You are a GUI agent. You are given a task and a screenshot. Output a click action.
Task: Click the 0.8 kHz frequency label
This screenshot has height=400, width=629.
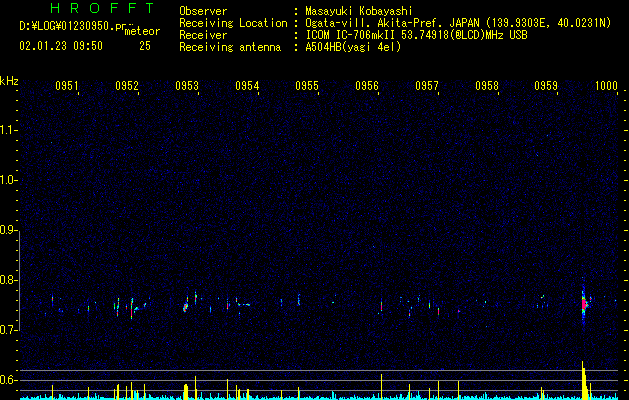pos(9,280)
